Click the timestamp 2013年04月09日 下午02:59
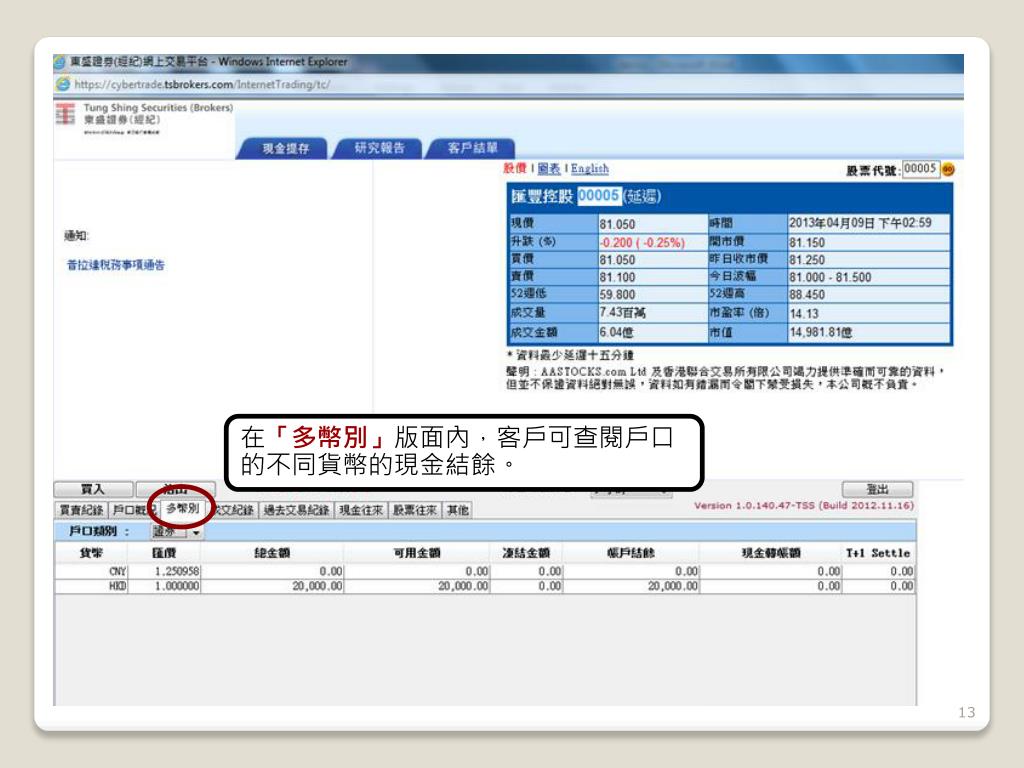The image size is (1024, 768). 860,223
